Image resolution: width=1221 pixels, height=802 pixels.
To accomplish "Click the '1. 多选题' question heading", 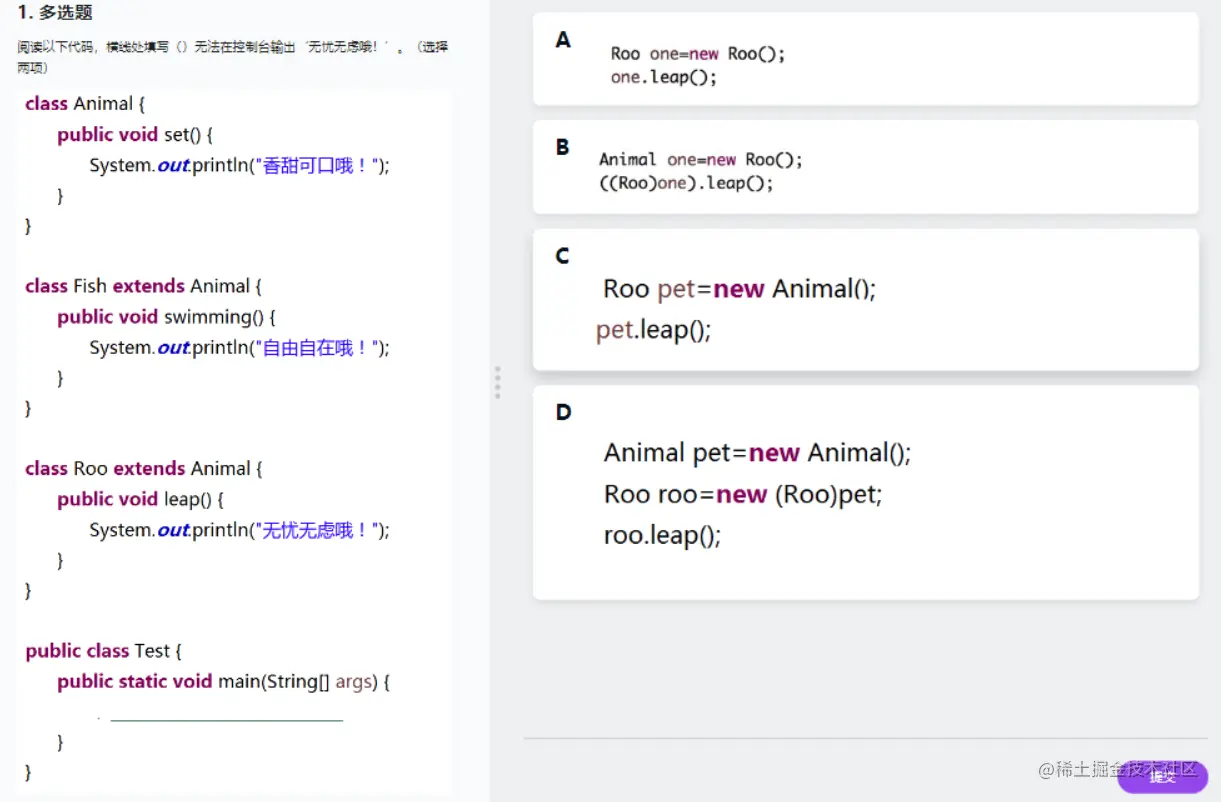I will coord(56,13).
